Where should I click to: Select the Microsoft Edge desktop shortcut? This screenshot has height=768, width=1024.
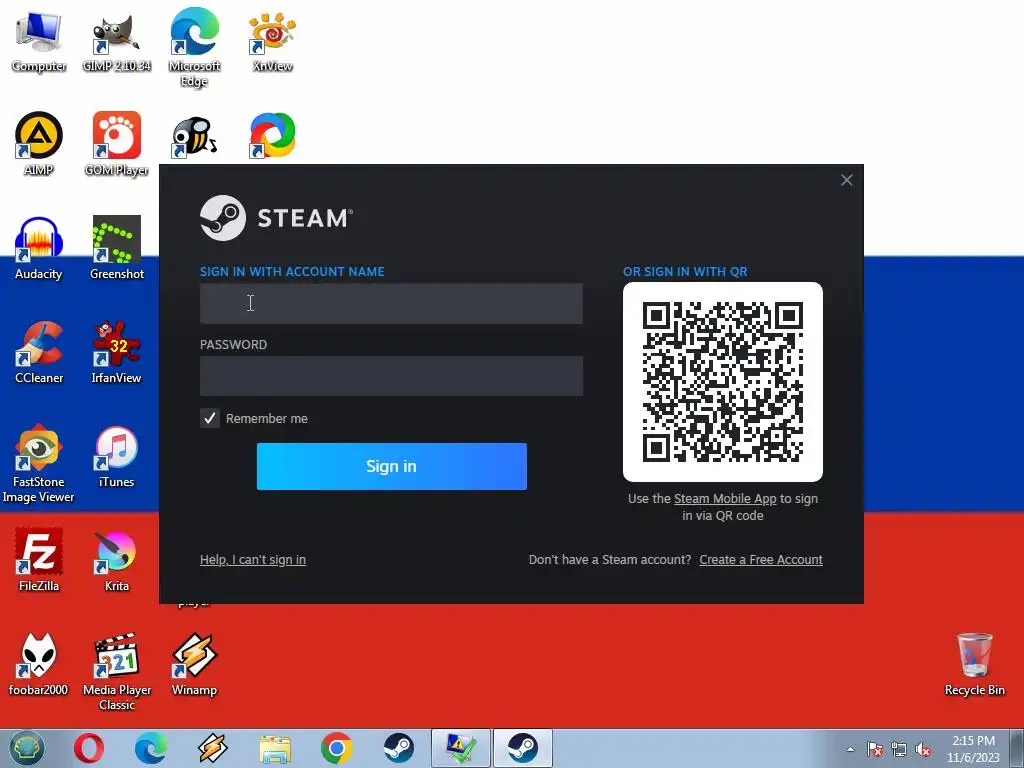[x=194, y=47]
